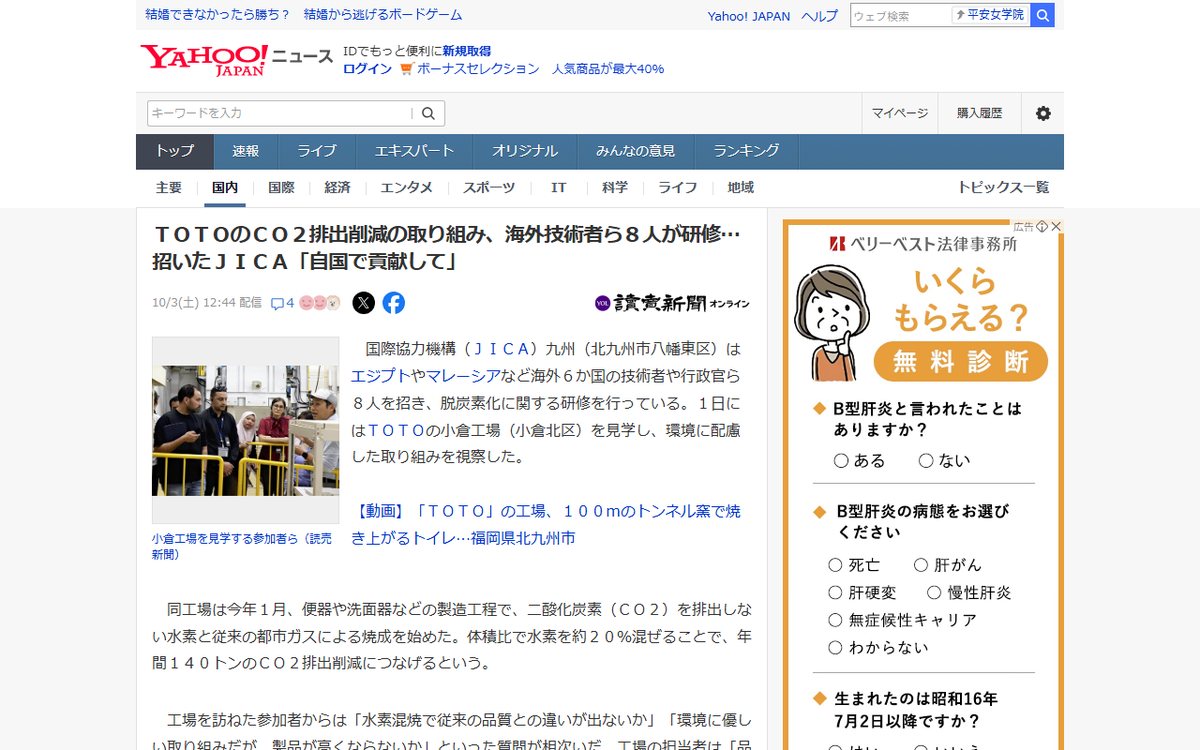Viewport: 1200px width, 750px height.
Task: Share article on Facebook
Action: click(x=394, y=302)
